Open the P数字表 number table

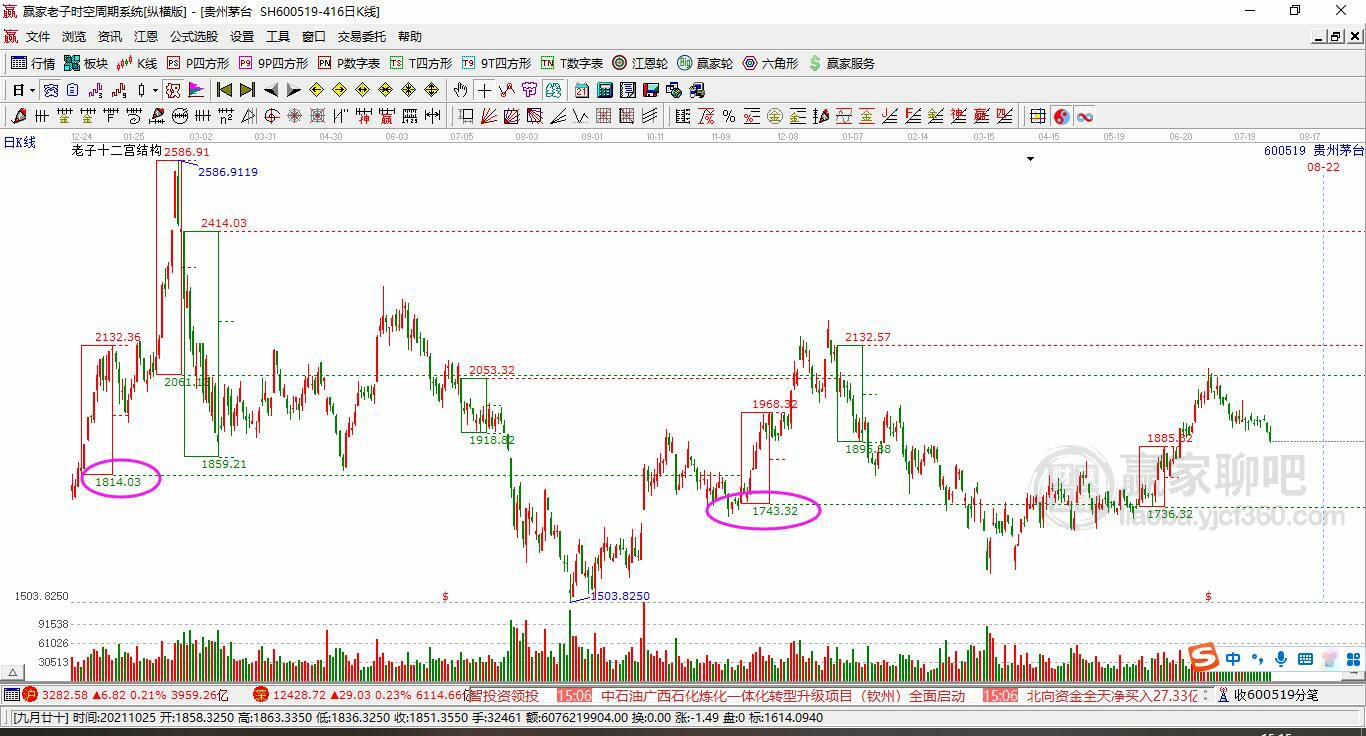click(x=349, y=63)
